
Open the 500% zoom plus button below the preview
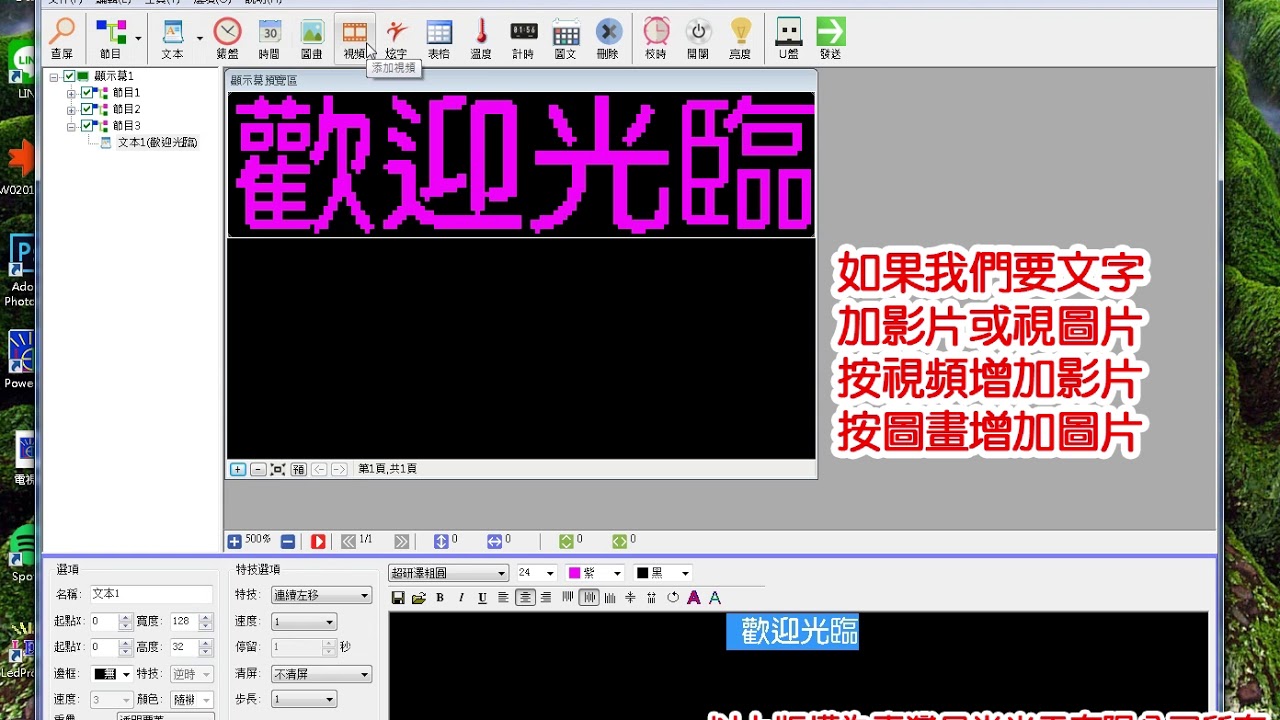tap(234, 541)
